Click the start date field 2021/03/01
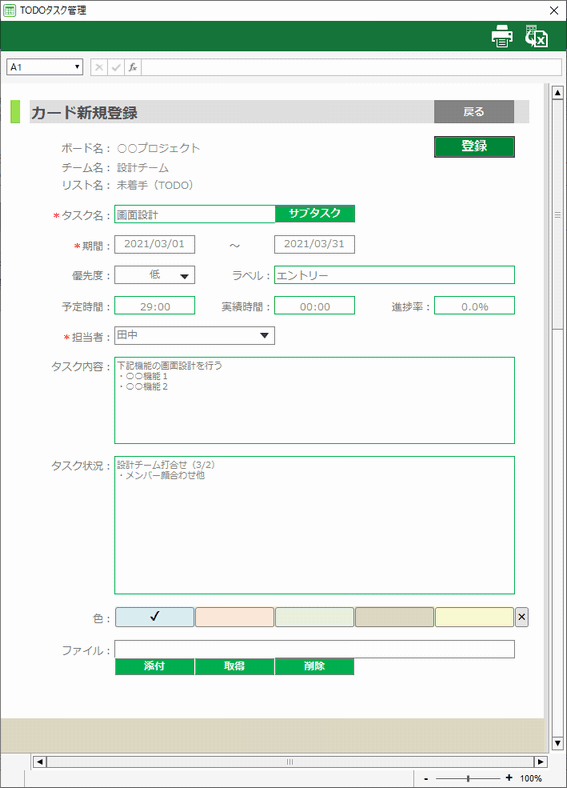The image size is (567, 788). click(x=154, y=244)
